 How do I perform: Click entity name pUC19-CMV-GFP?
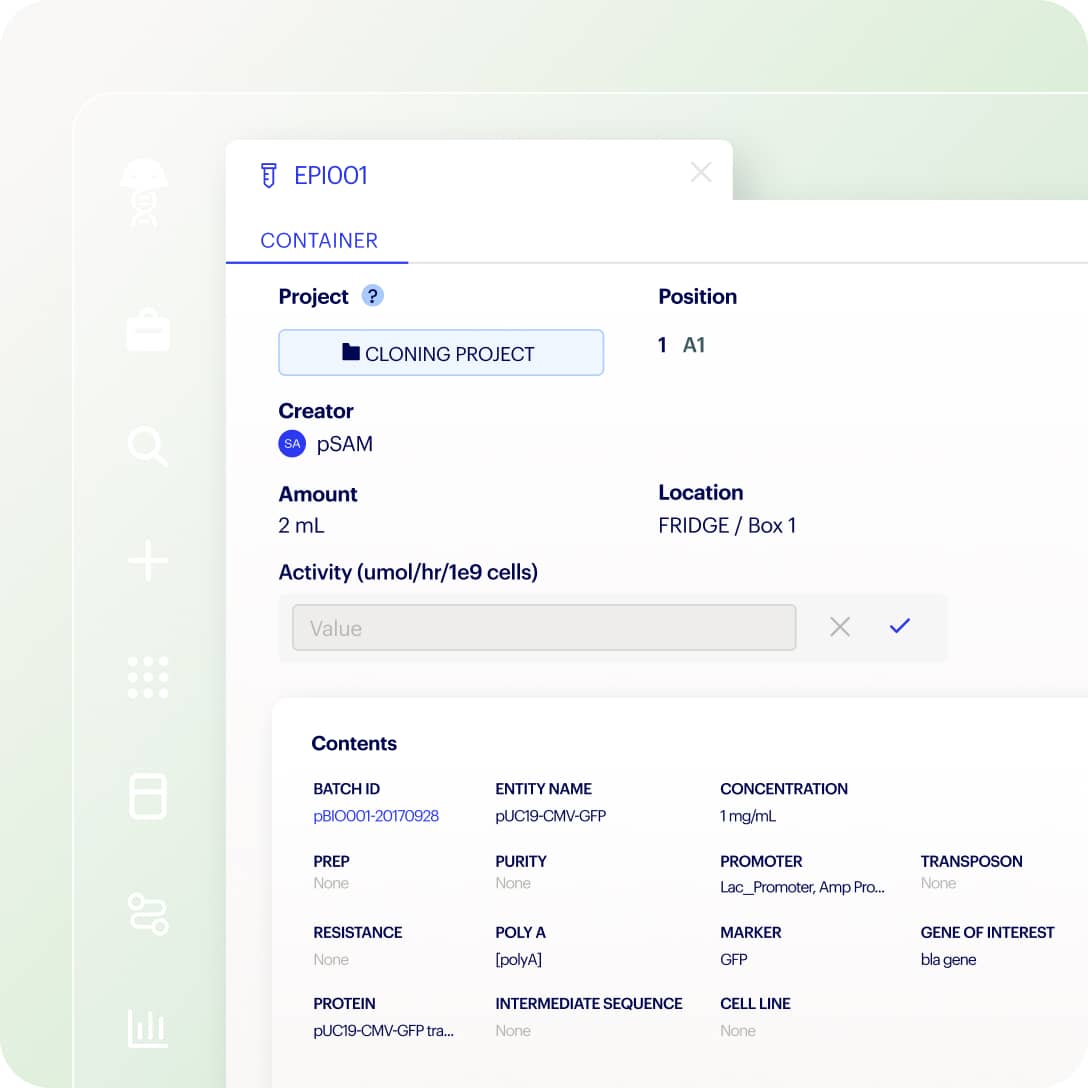tap(550, 816)
